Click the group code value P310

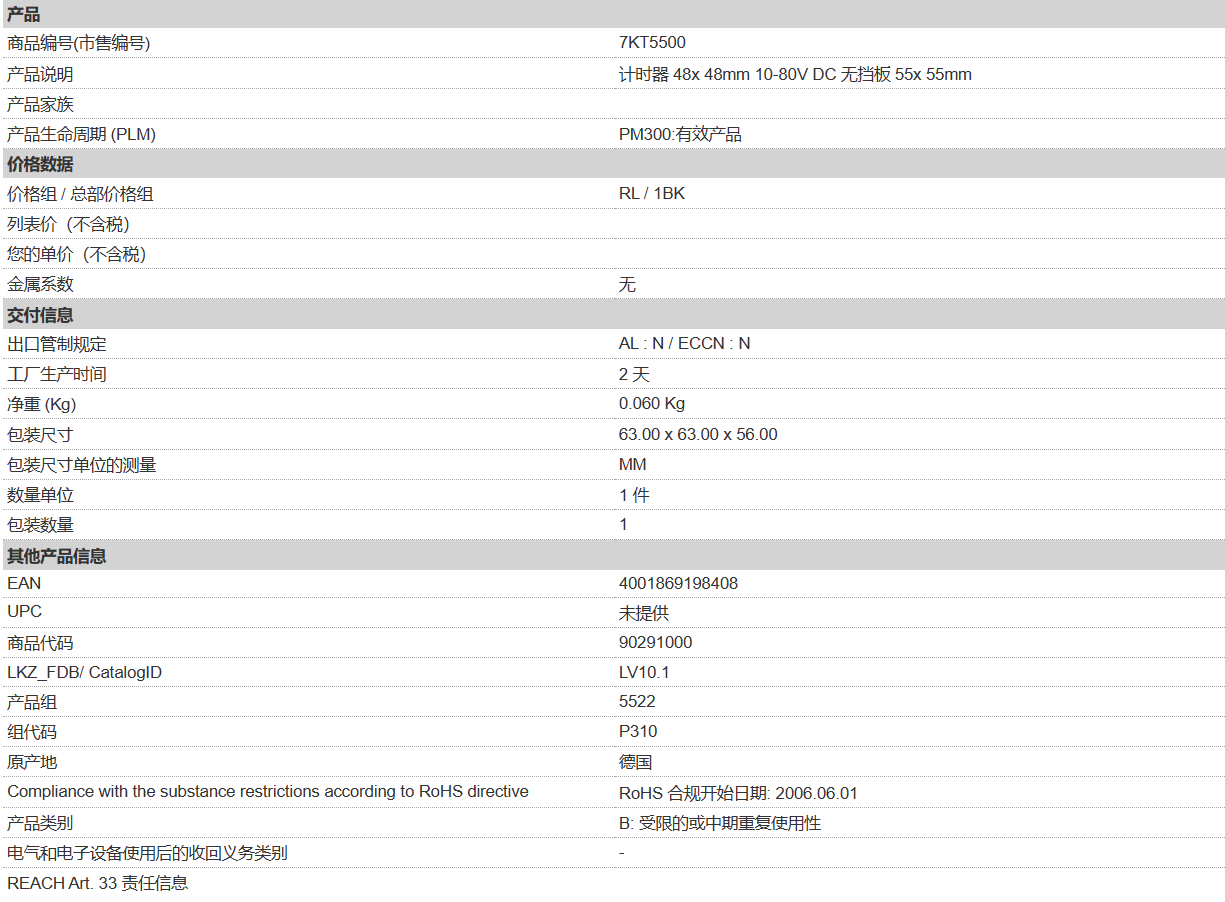pos(638,731)
